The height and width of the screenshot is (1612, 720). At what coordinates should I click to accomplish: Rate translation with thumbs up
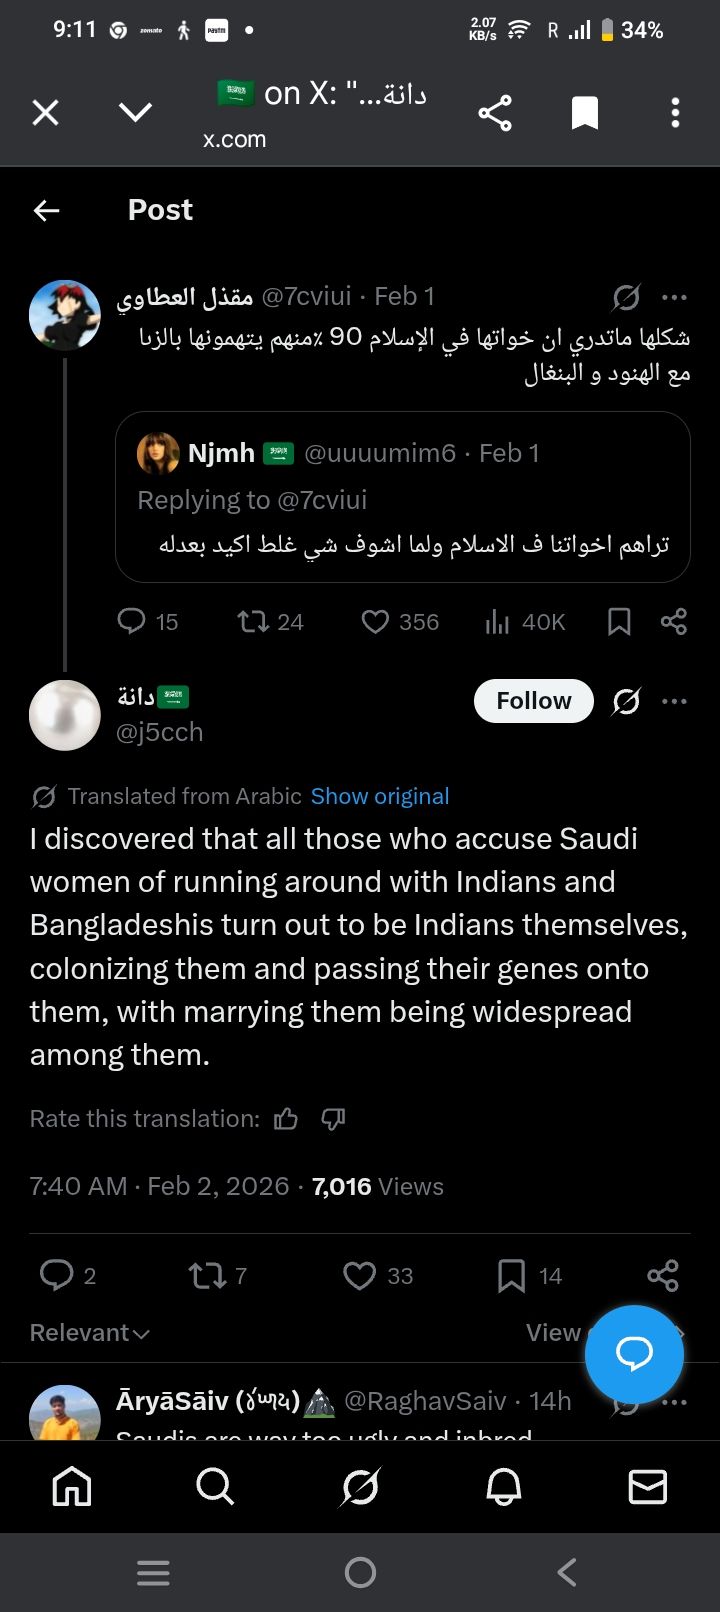(x=286, y=1119)
